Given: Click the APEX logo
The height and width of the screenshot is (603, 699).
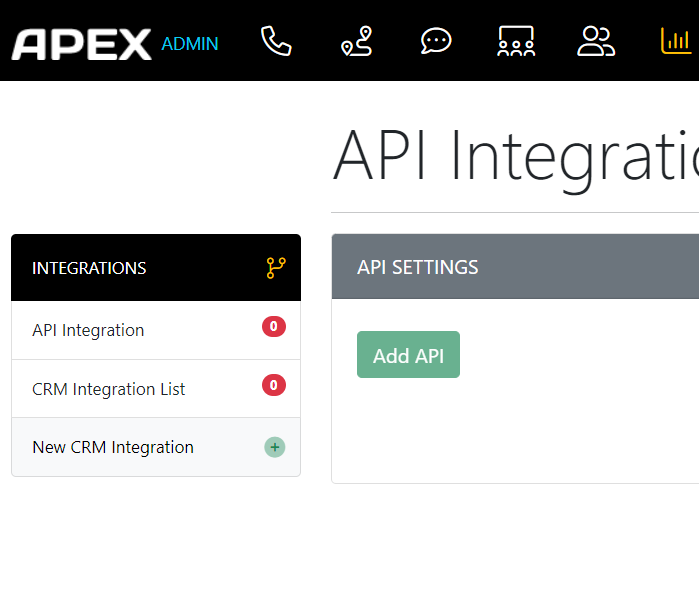Looking at the screenshot, I should [x=82, y=44].
